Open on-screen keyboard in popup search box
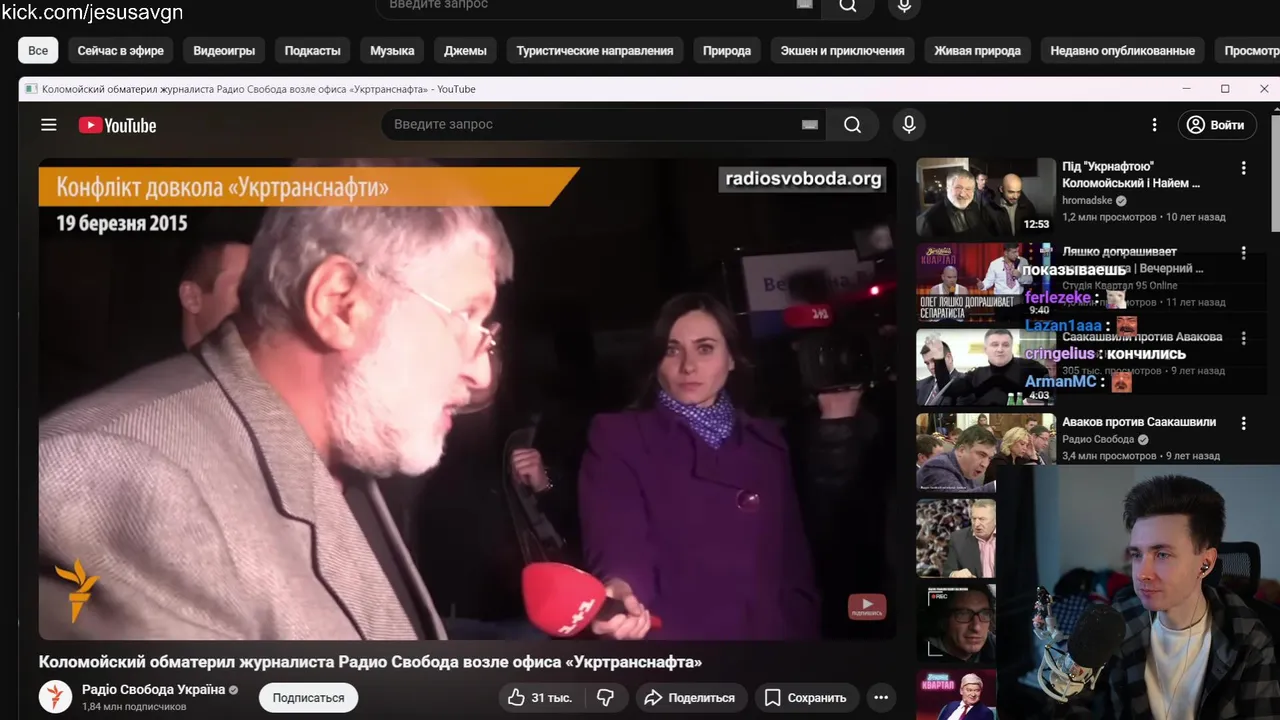The height and width of the screenshot is (720, 1280). coord(810,125)
